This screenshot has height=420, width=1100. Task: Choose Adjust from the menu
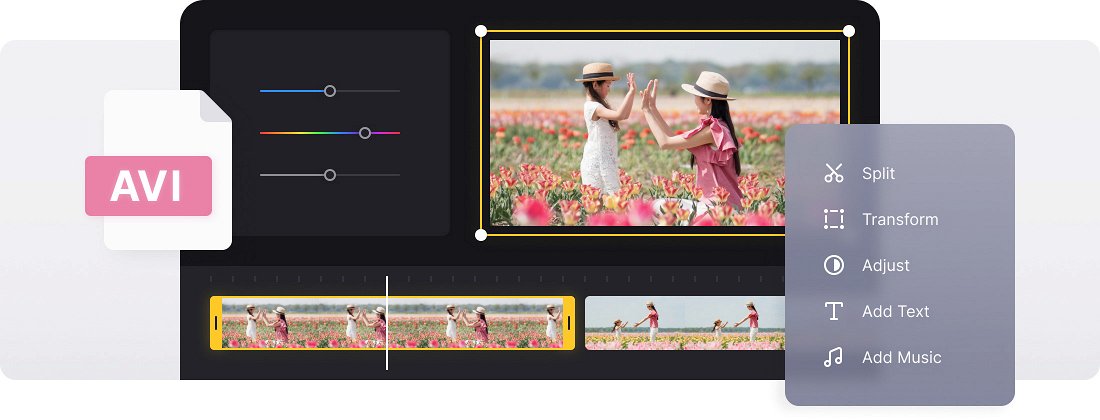coord(885,265)
